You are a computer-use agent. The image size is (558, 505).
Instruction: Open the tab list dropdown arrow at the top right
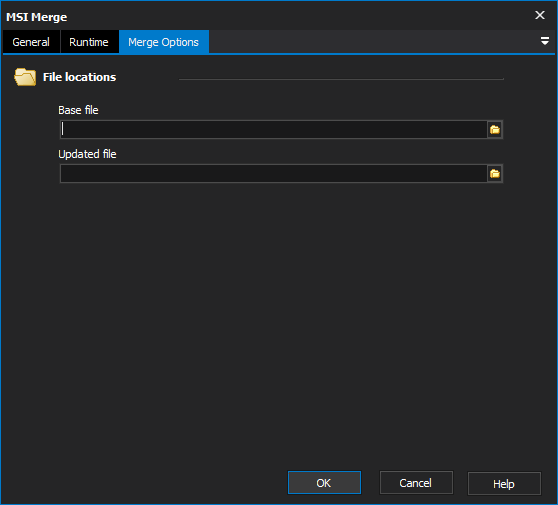click(x=544, y=41)
